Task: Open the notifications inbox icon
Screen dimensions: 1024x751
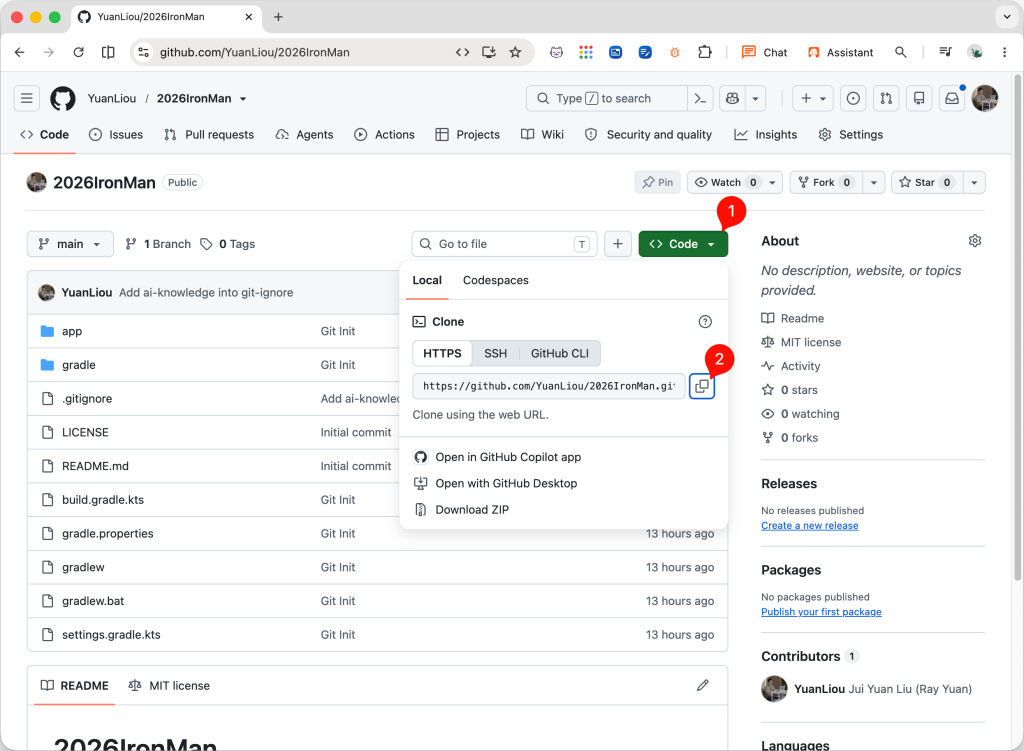Action: 952,99
